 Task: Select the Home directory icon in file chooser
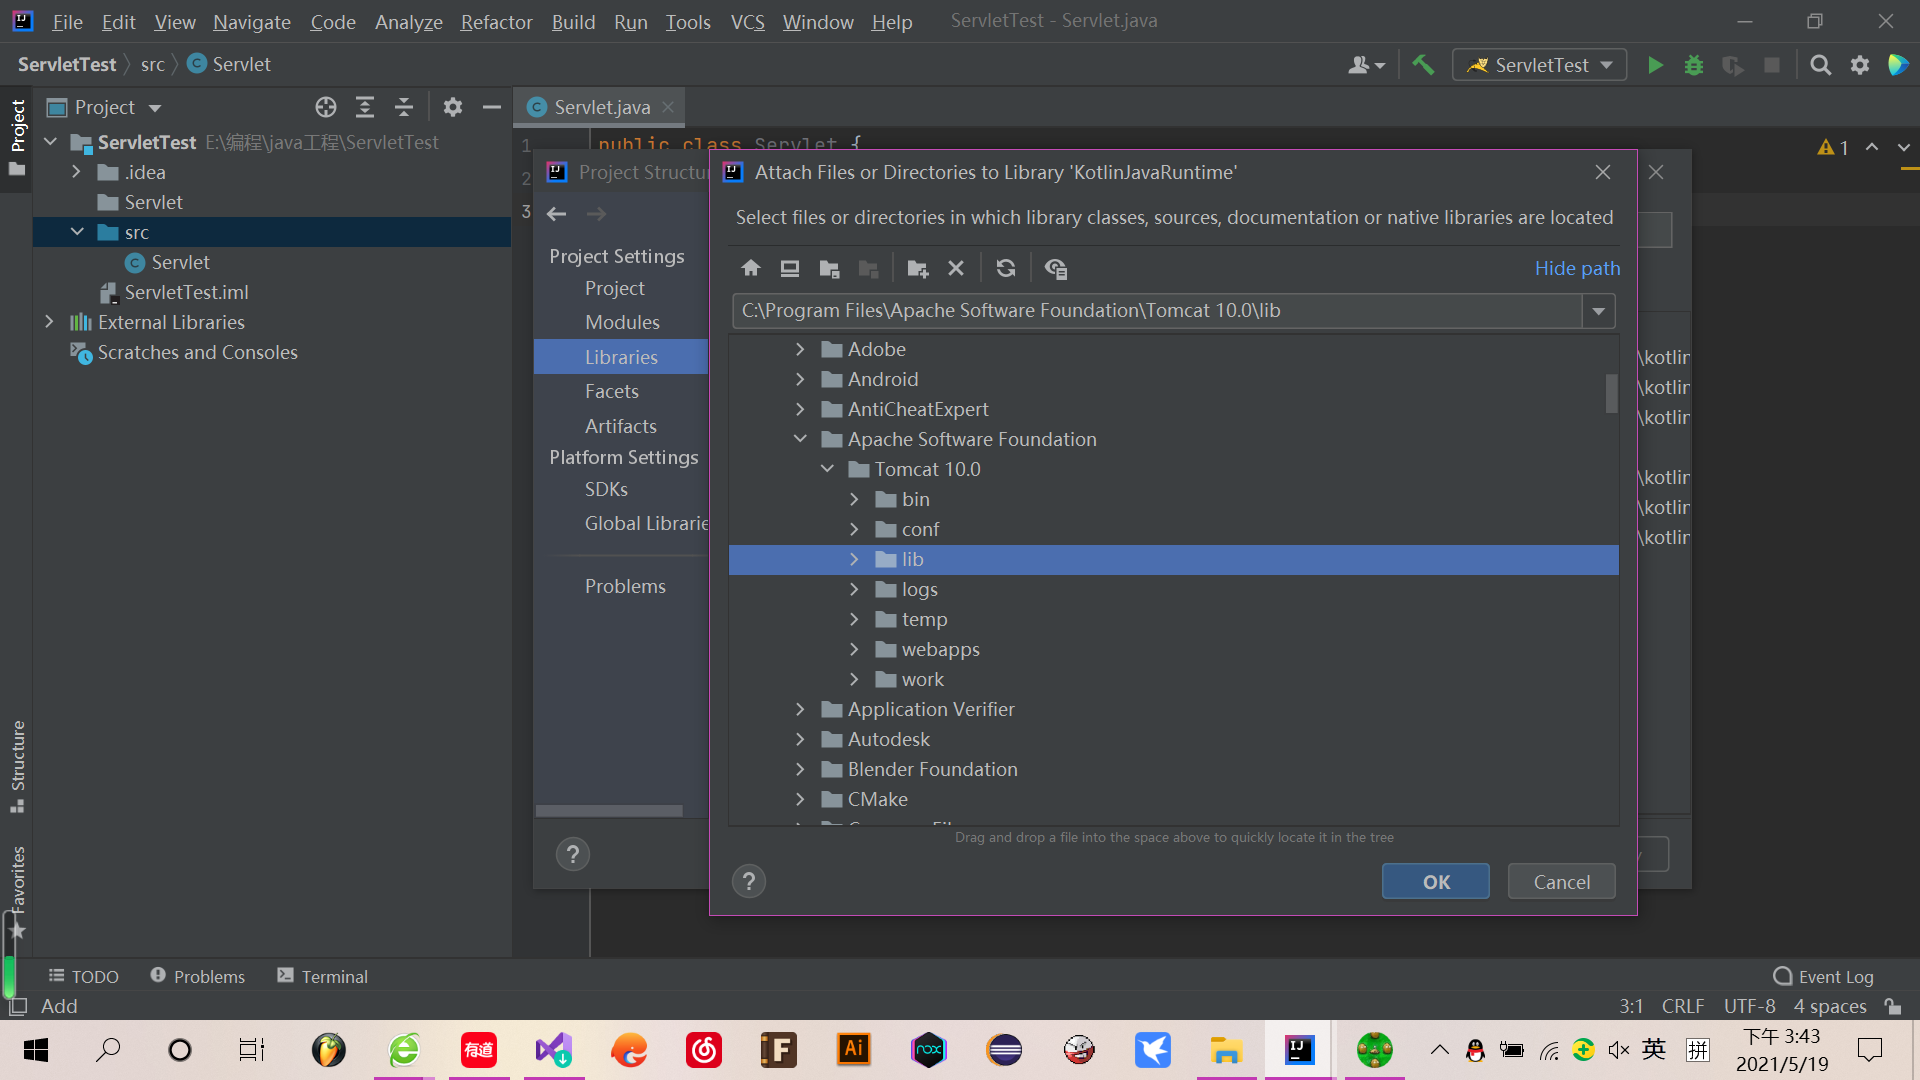click(751, 268)
